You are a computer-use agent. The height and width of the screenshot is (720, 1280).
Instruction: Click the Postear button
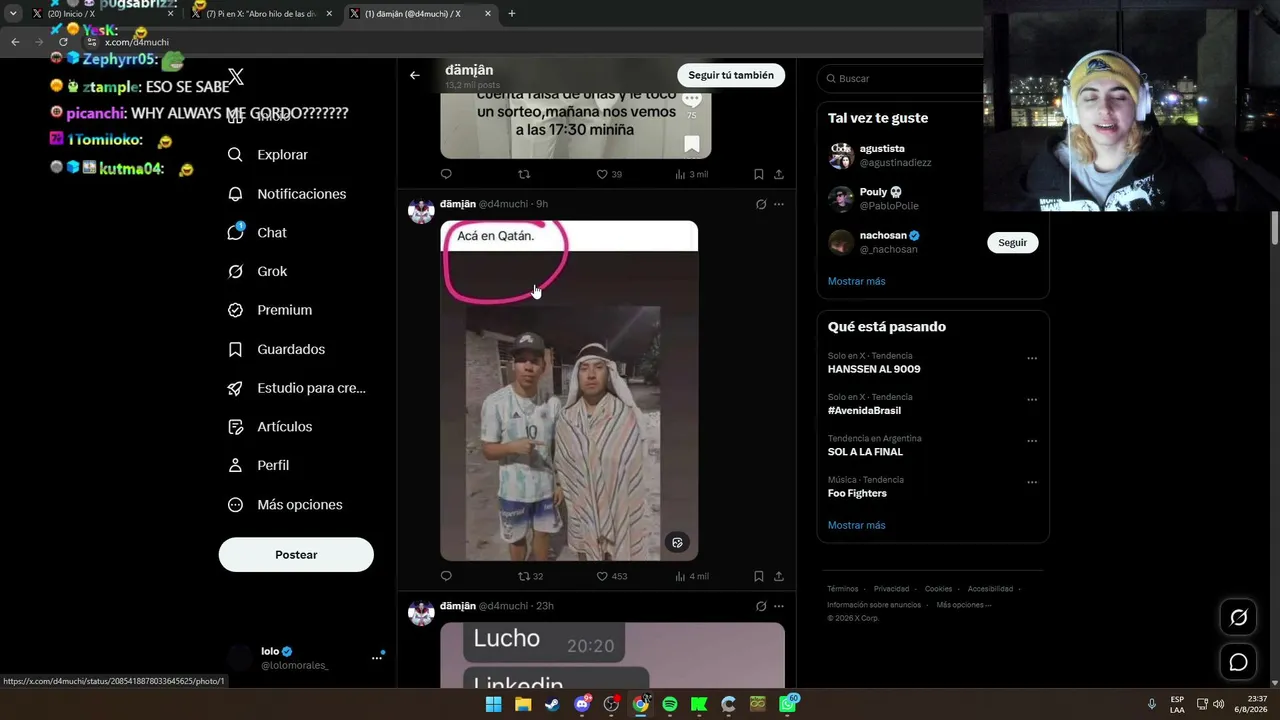(x=296, y=555)
